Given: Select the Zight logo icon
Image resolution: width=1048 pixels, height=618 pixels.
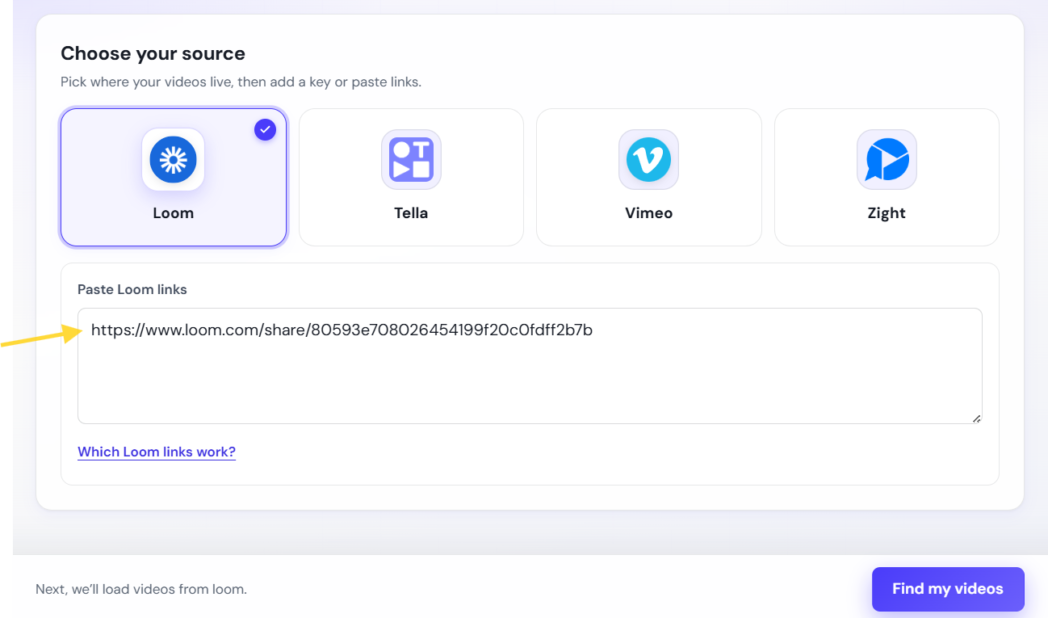Looking at the screenshot, I should click(886, 160).
